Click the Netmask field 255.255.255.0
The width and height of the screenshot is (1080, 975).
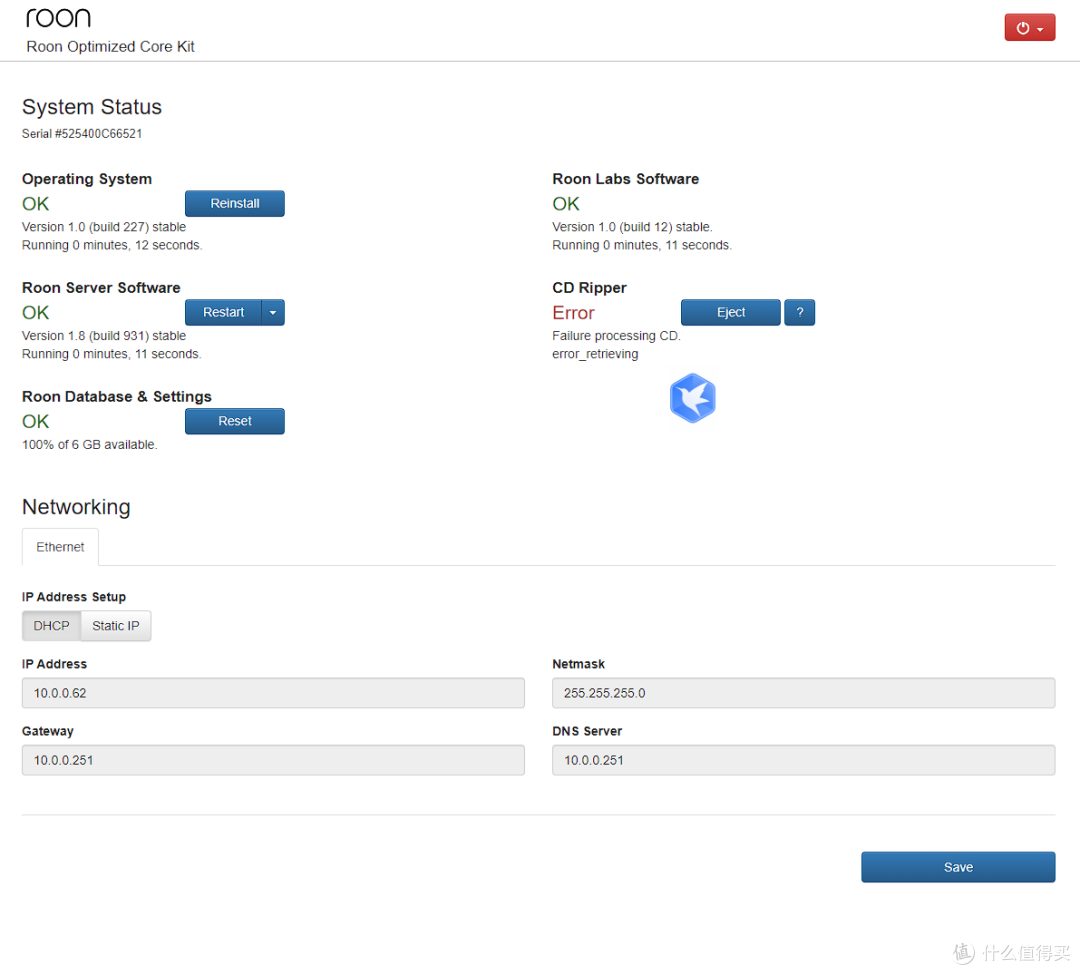point(803,693)
